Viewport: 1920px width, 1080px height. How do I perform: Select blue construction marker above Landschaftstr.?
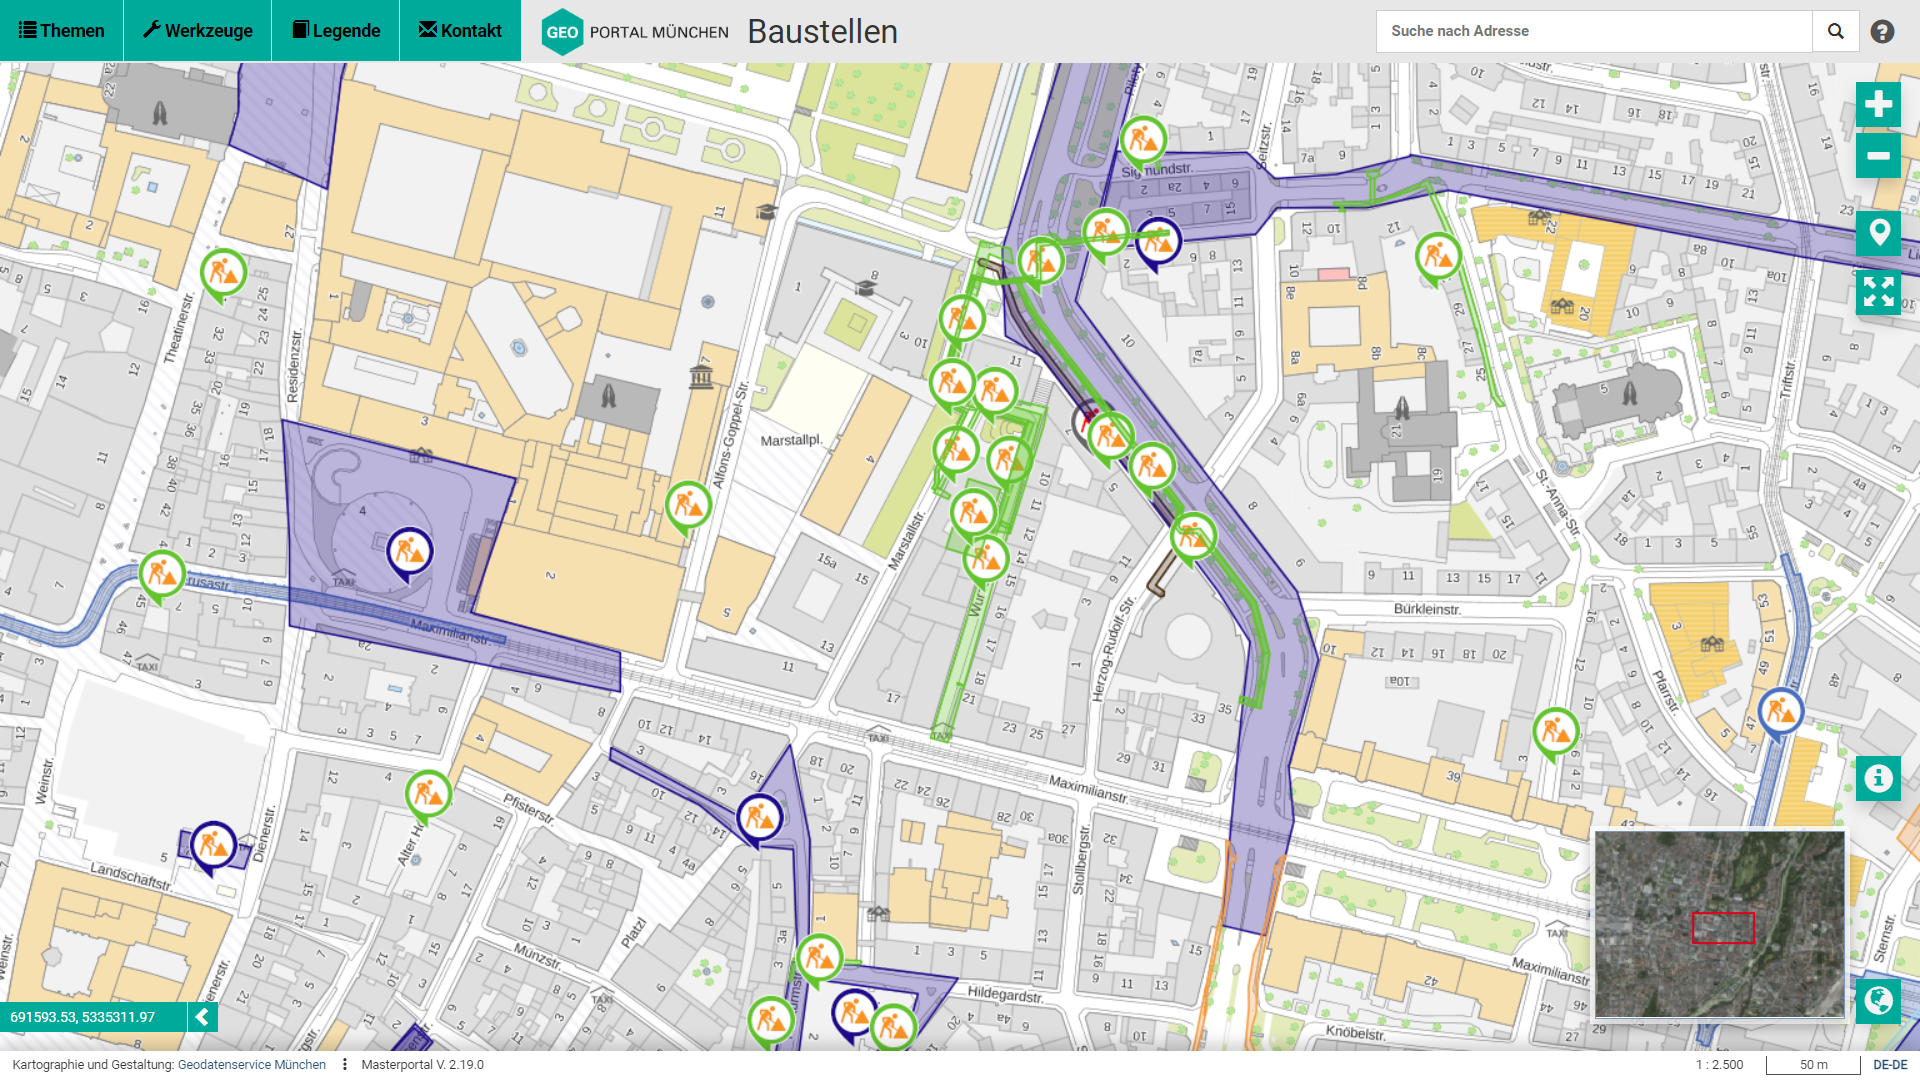pos(213,846)
